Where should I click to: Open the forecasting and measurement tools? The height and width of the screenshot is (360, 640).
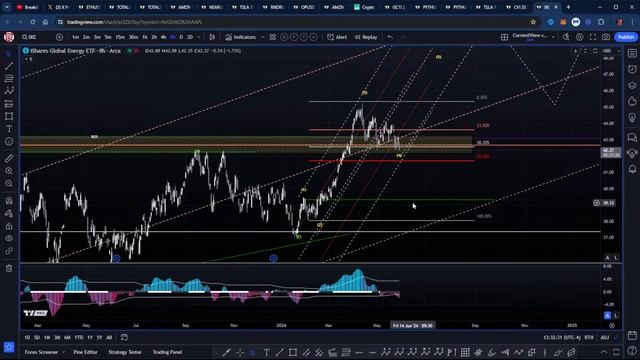pyautogui.click(x=9, y=104)
